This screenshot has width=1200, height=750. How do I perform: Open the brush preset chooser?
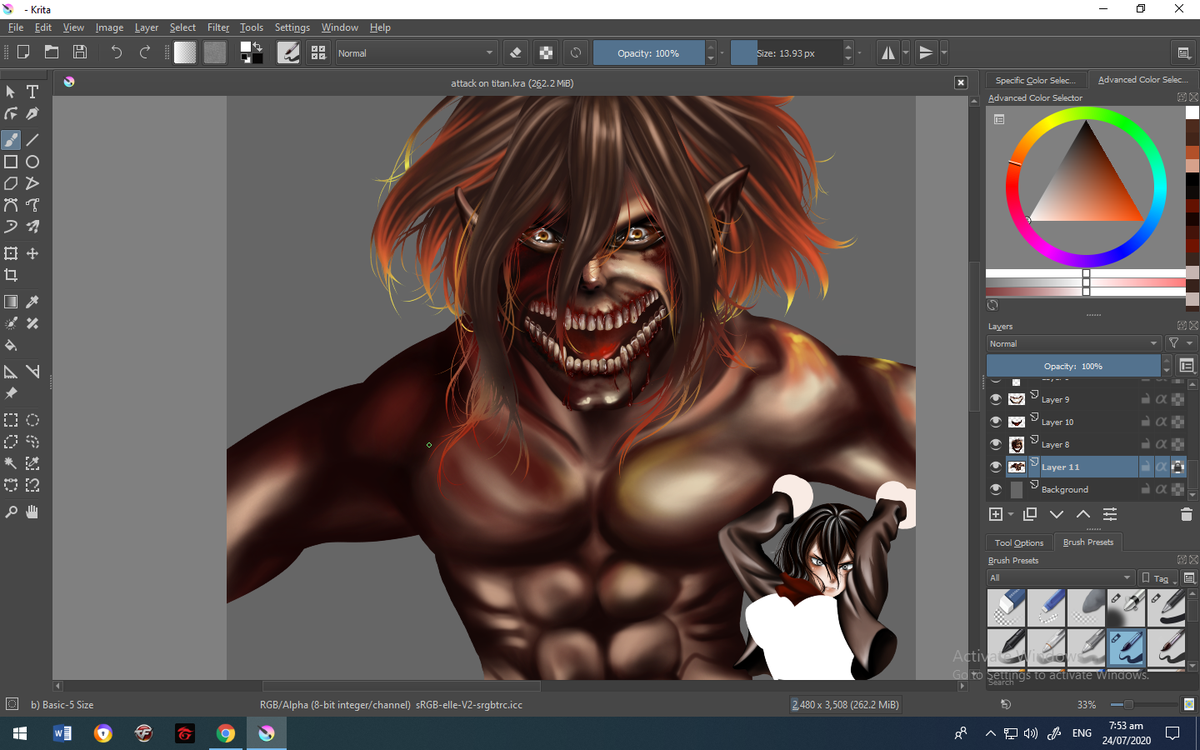[319, 52]
